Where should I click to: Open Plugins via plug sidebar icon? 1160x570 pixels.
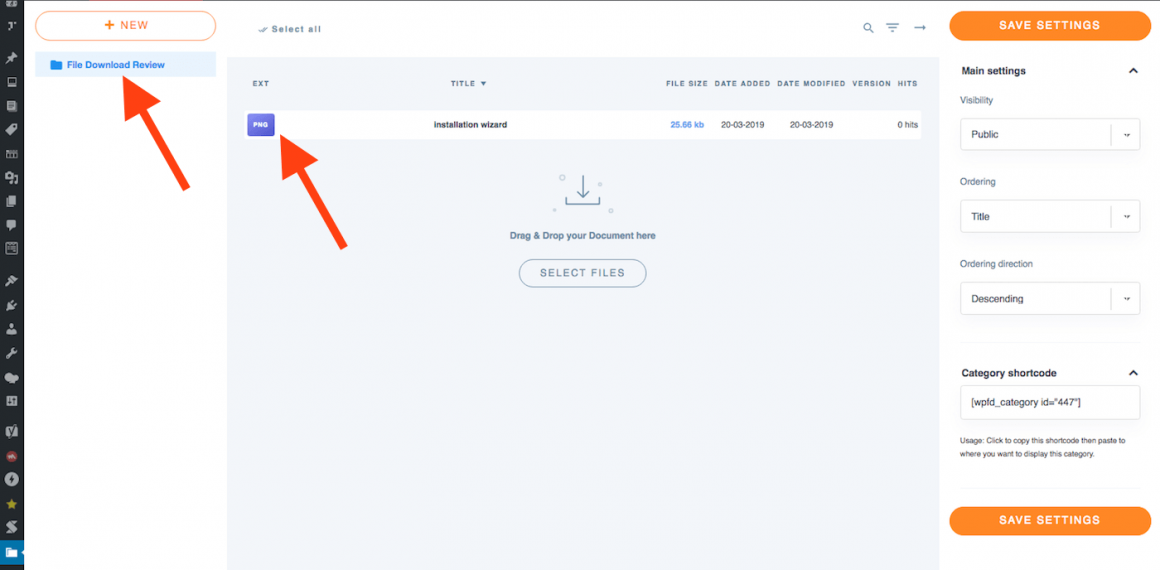11,305
